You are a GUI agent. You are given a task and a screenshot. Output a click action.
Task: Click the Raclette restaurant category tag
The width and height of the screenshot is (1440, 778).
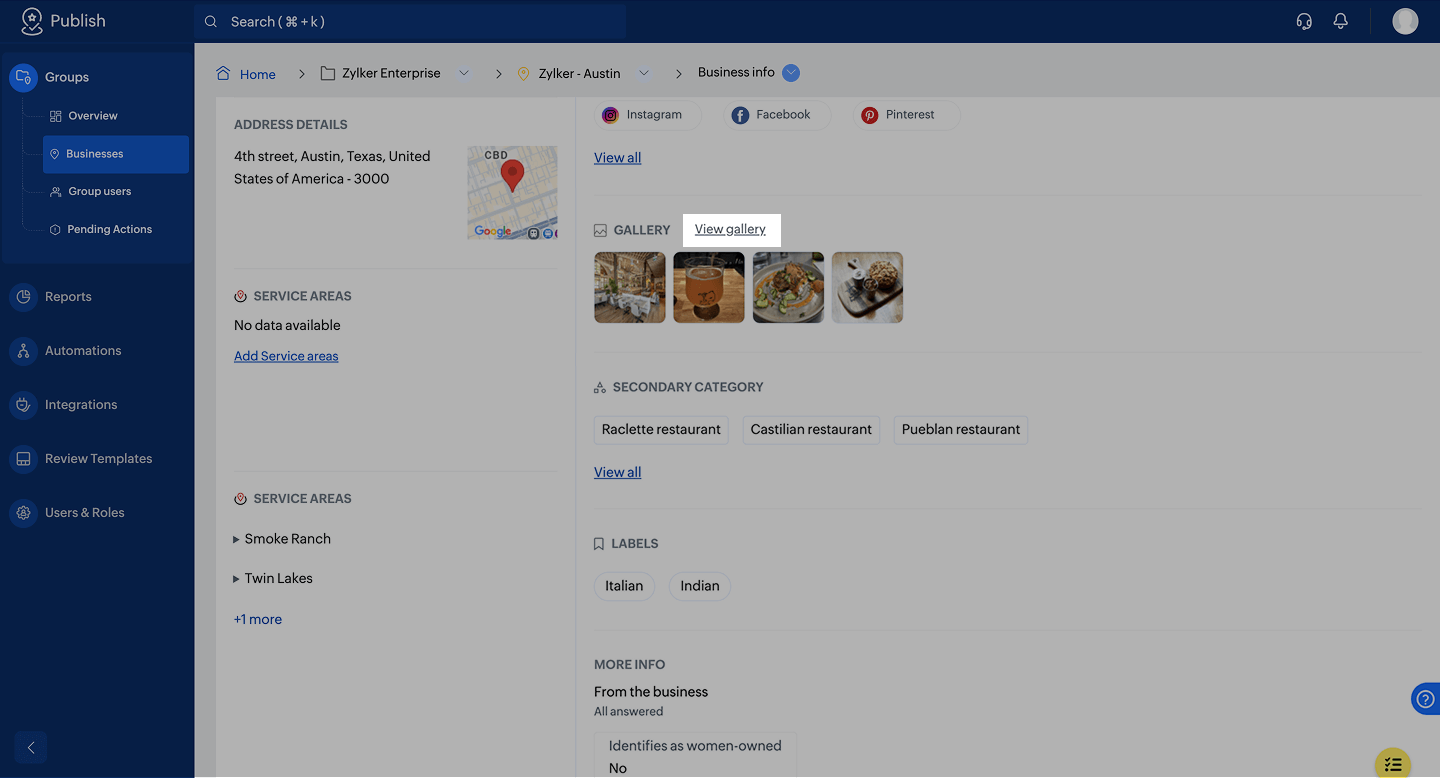tap(661, 430)
